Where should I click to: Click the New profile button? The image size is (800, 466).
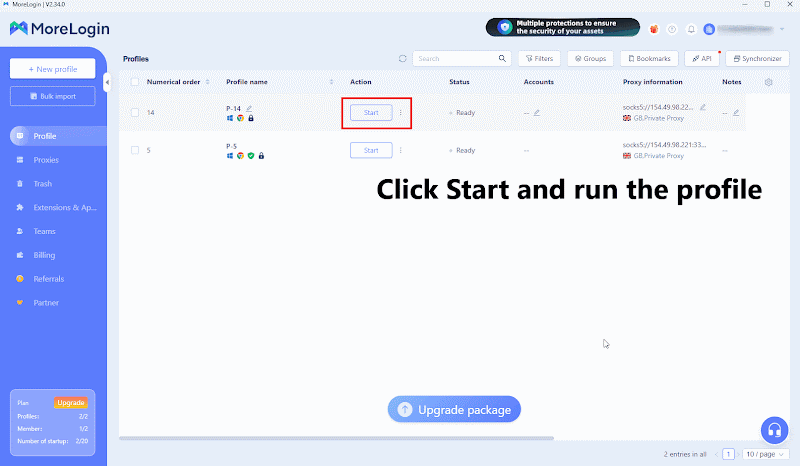point(52,68)
